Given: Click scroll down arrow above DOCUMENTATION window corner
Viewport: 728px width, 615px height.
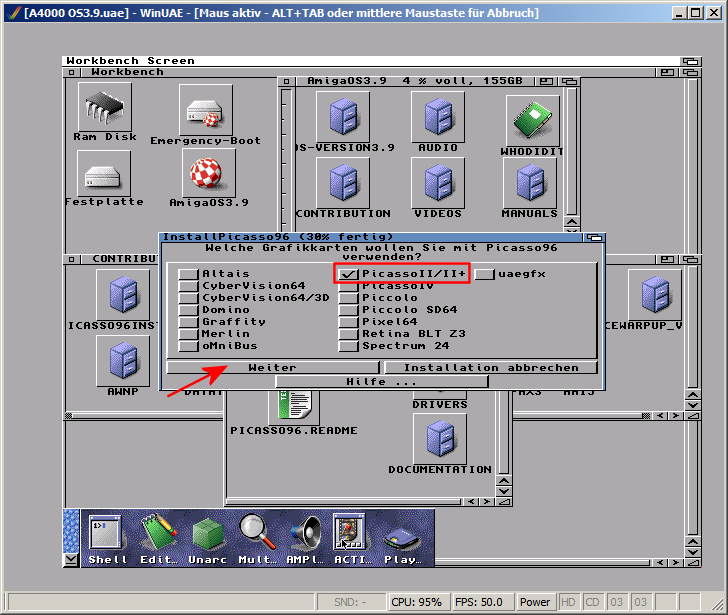Looking at the screenshot, I should click(504, 491).
